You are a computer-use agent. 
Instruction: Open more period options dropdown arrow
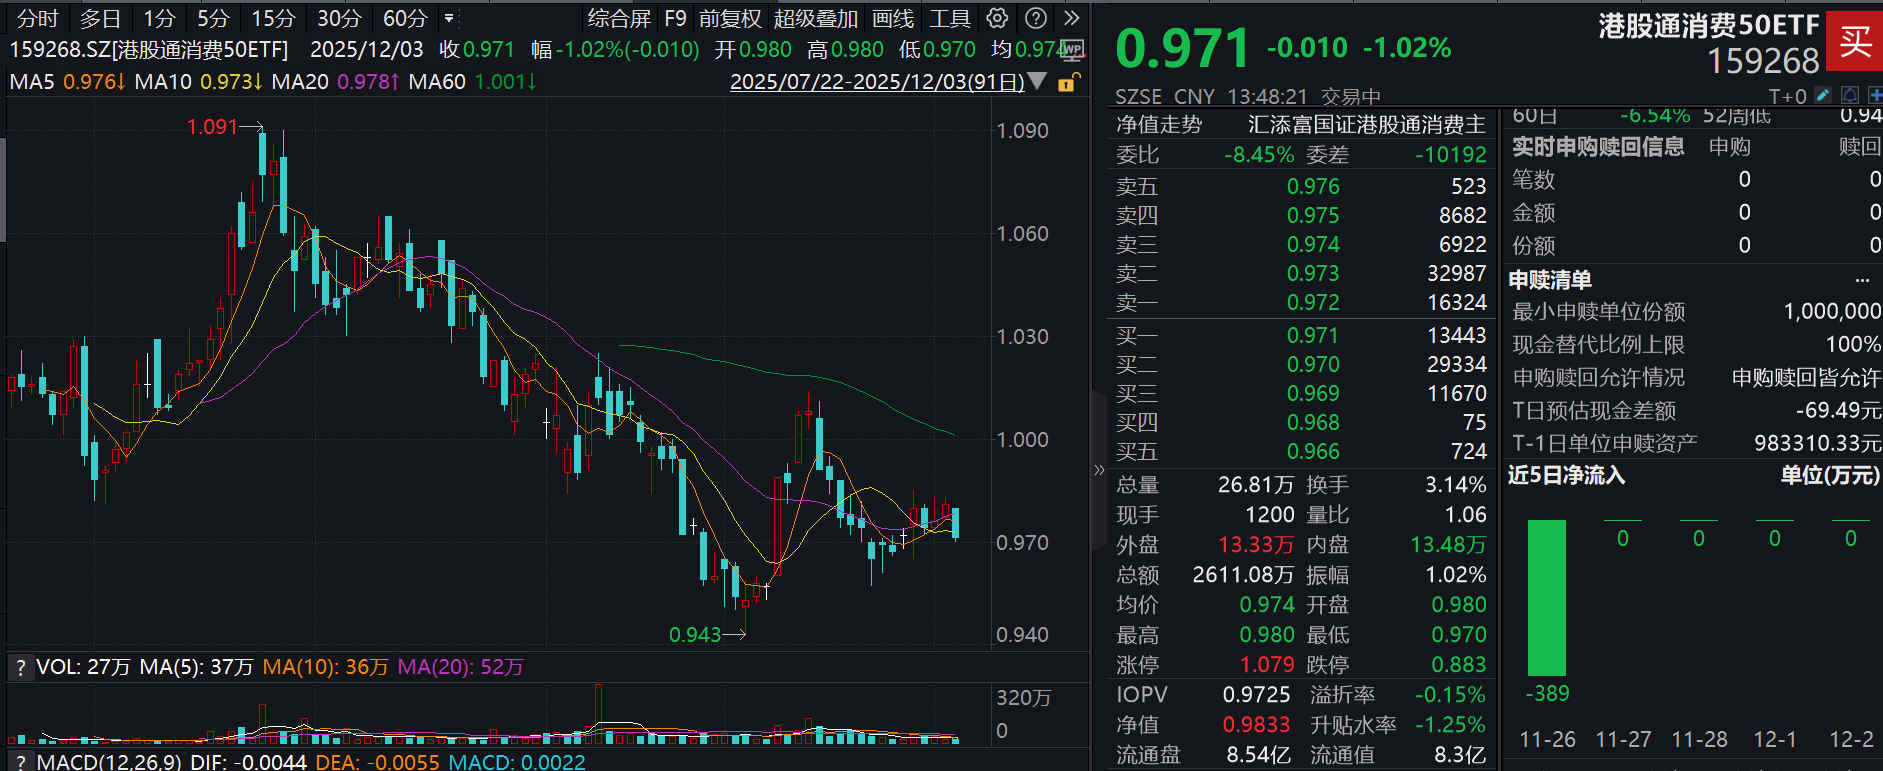(449, 18)
